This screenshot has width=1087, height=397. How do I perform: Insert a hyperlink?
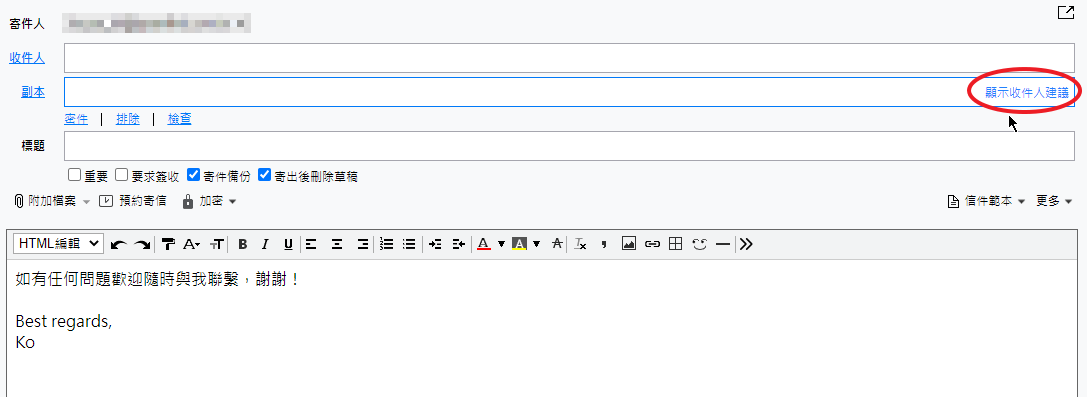[x=652, y=244]
